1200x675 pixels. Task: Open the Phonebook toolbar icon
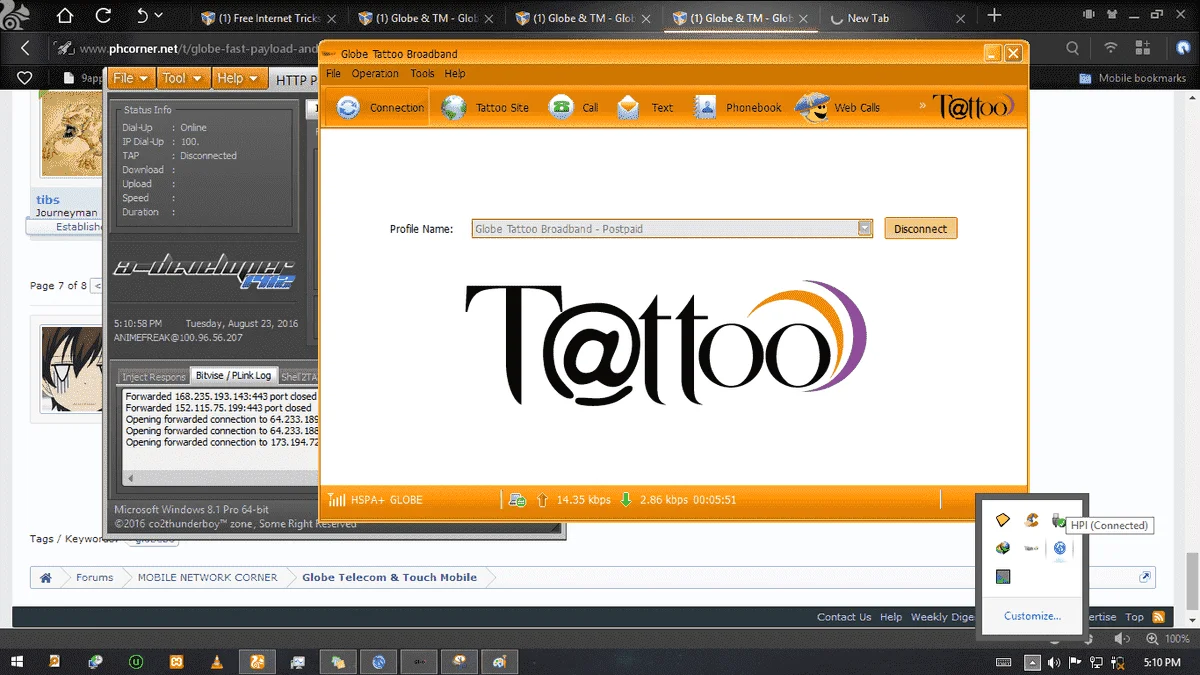pos(705,107)
